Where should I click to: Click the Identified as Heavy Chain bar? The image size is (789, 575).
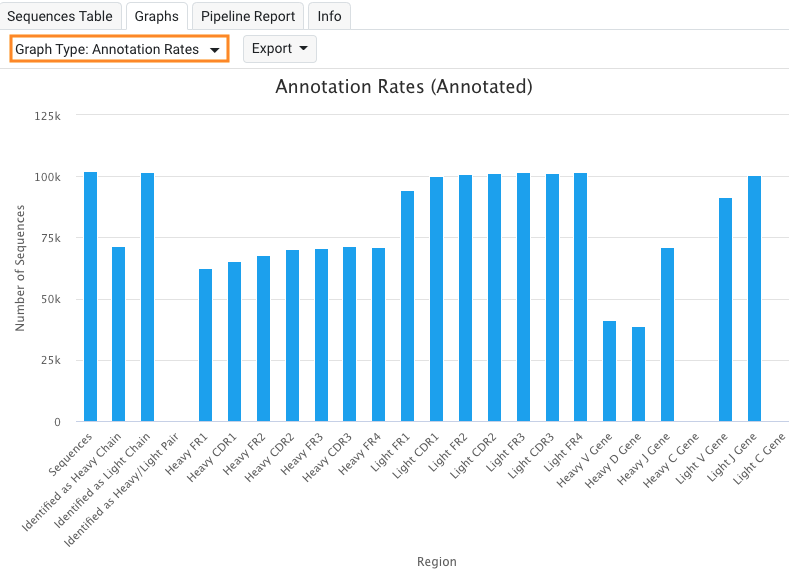click(119, 334)
